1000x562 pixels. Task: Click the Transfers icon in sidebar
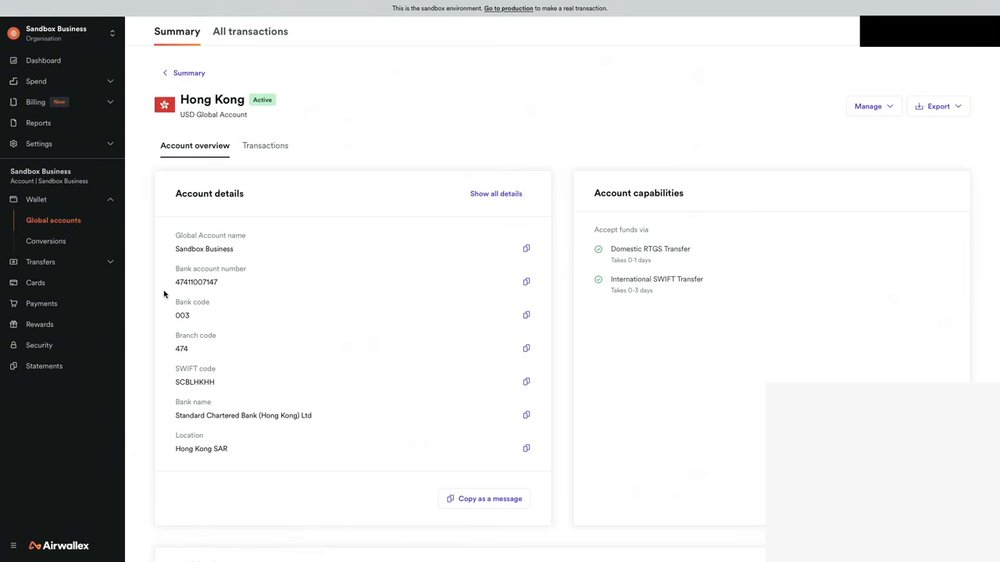[x=13, y=262]
